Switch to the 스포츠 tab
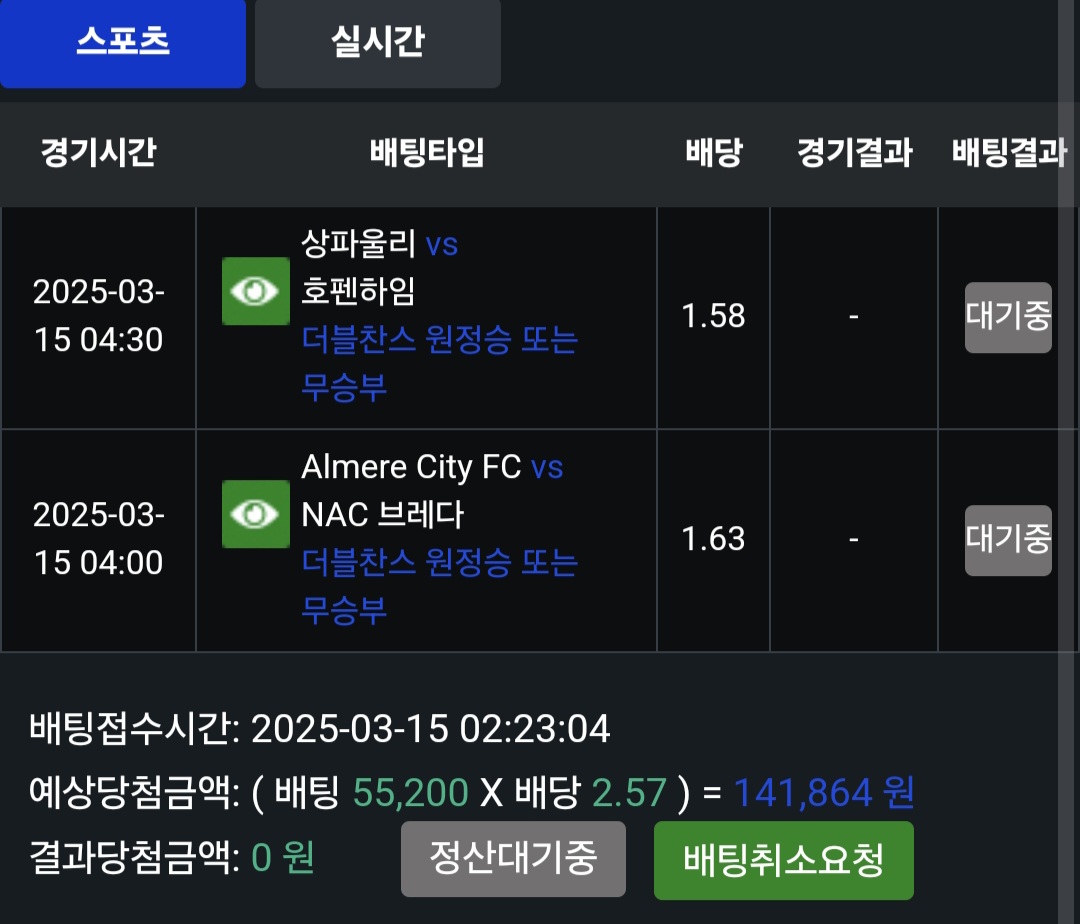 point(123,43)
